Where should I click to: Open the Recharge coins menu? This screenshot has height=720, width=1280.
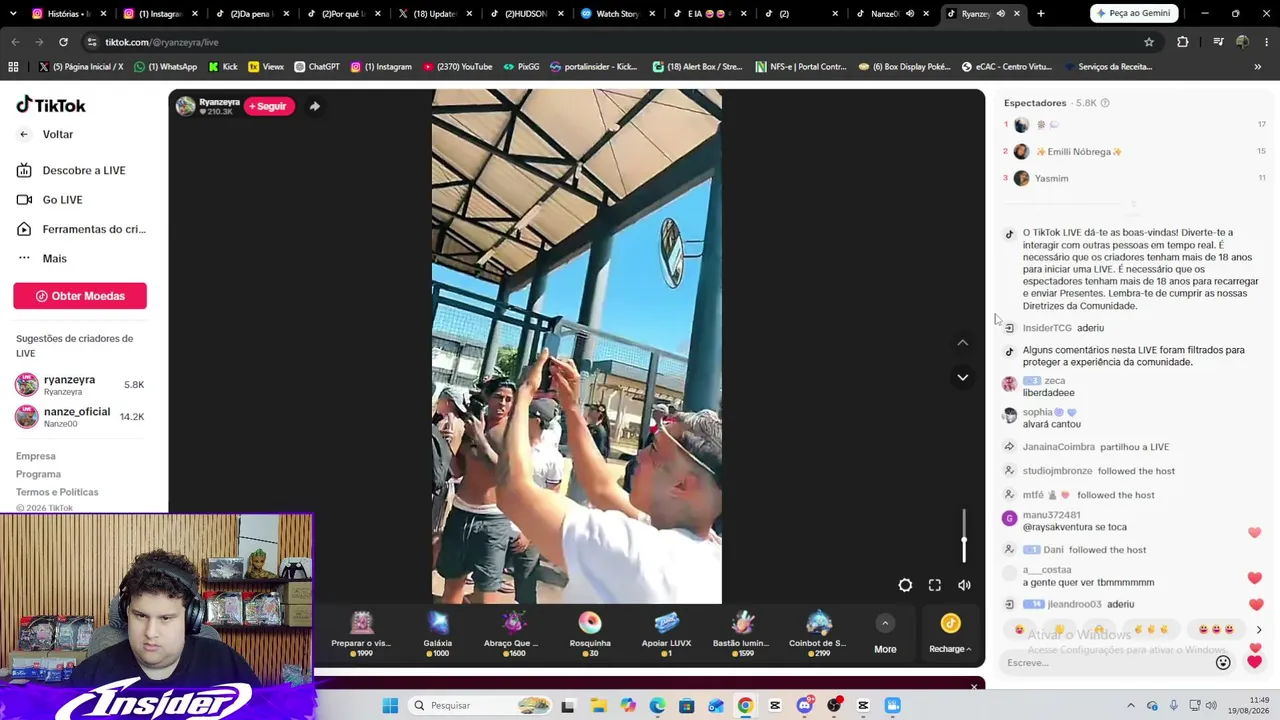click(950, 635)
